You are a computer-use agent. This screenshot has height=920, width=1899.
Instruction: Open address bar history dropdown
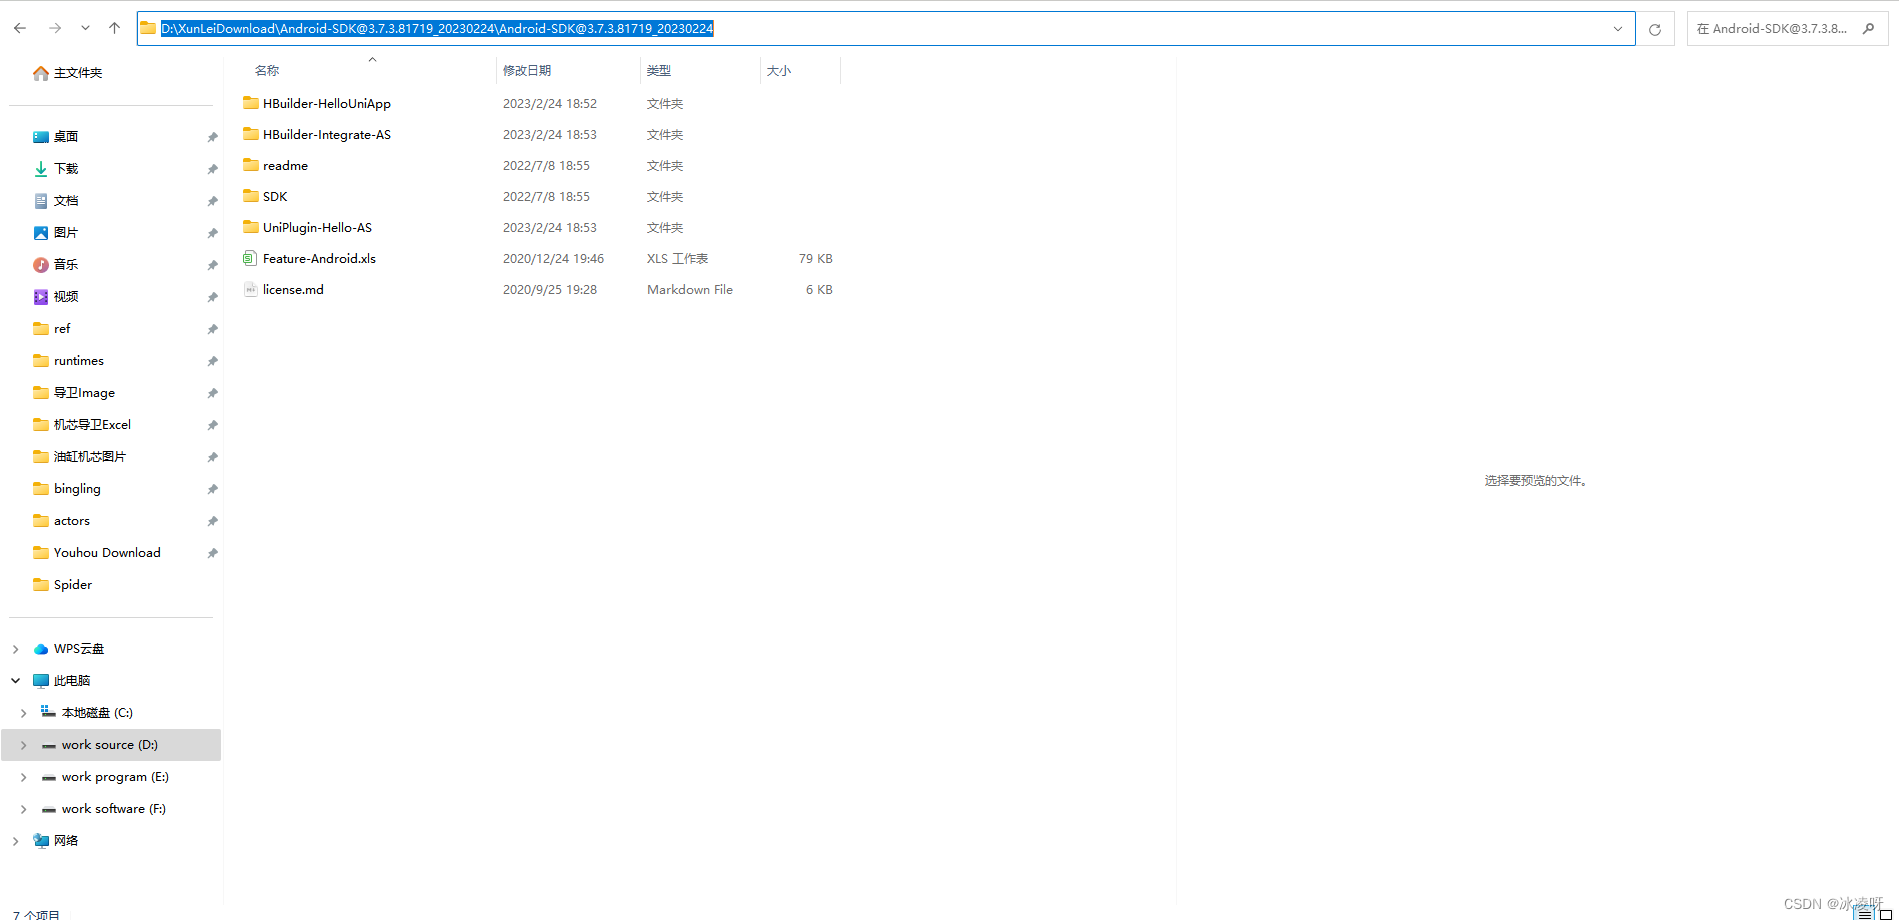[1617, 29]
